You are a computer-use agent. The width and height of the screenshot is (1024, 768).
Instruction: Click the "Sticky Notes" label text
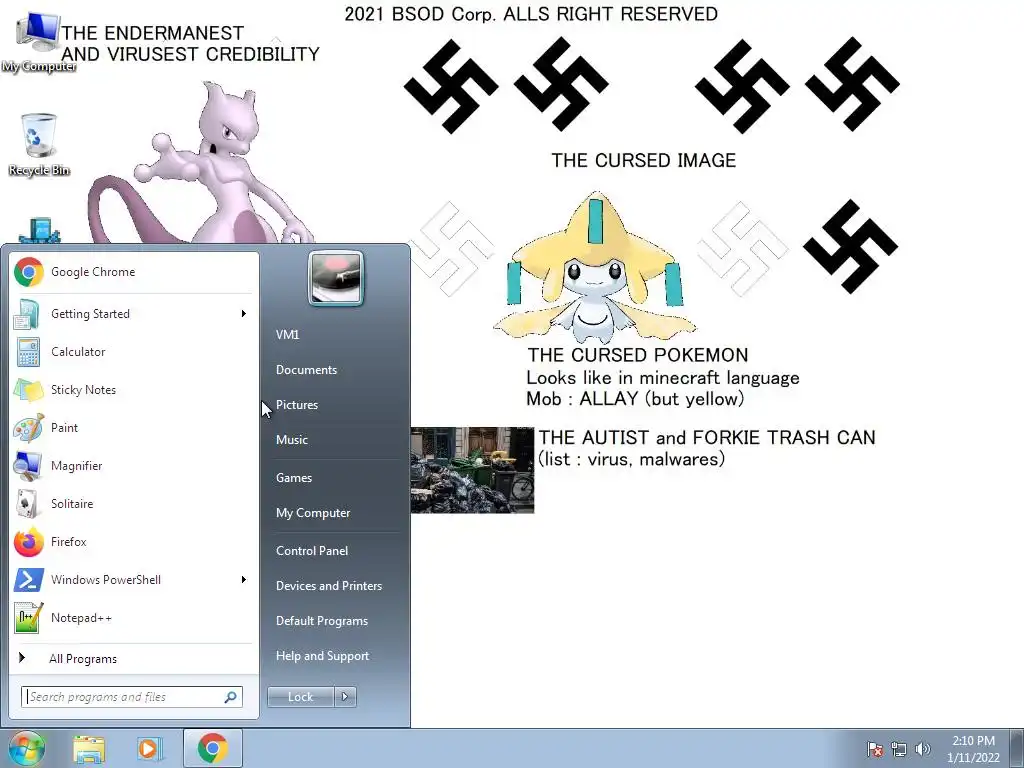84,390
